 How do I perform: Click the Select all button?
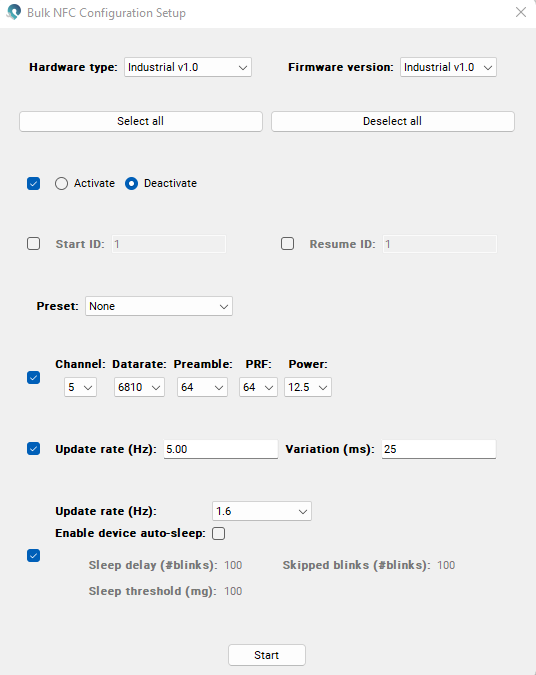(141, 121)
